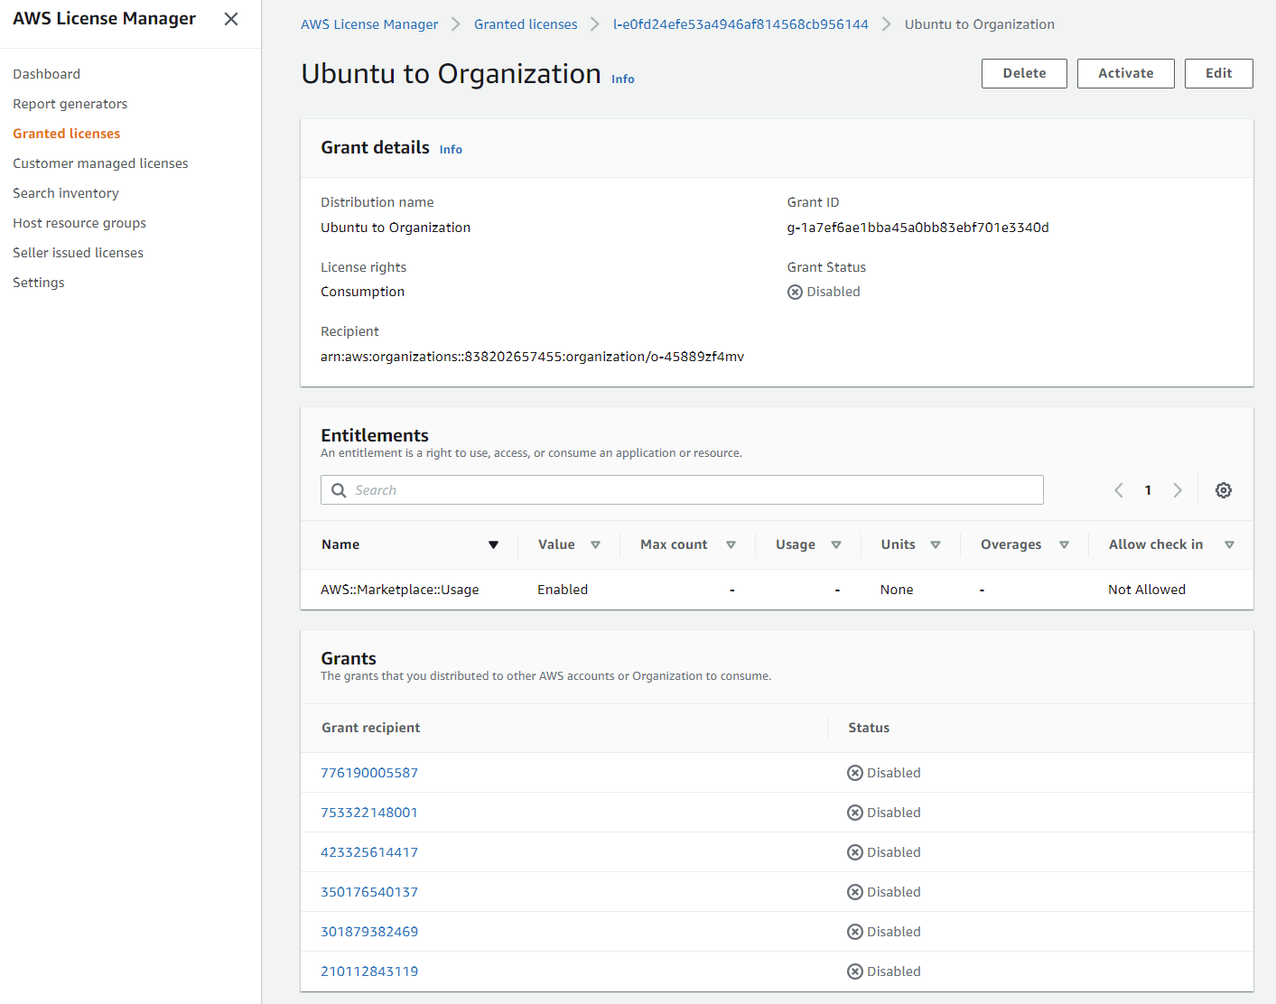The width and height of the screenshot is (1276, 1004).
Task: Click into the Entitlements search field
Action: [x=682, y=490]
